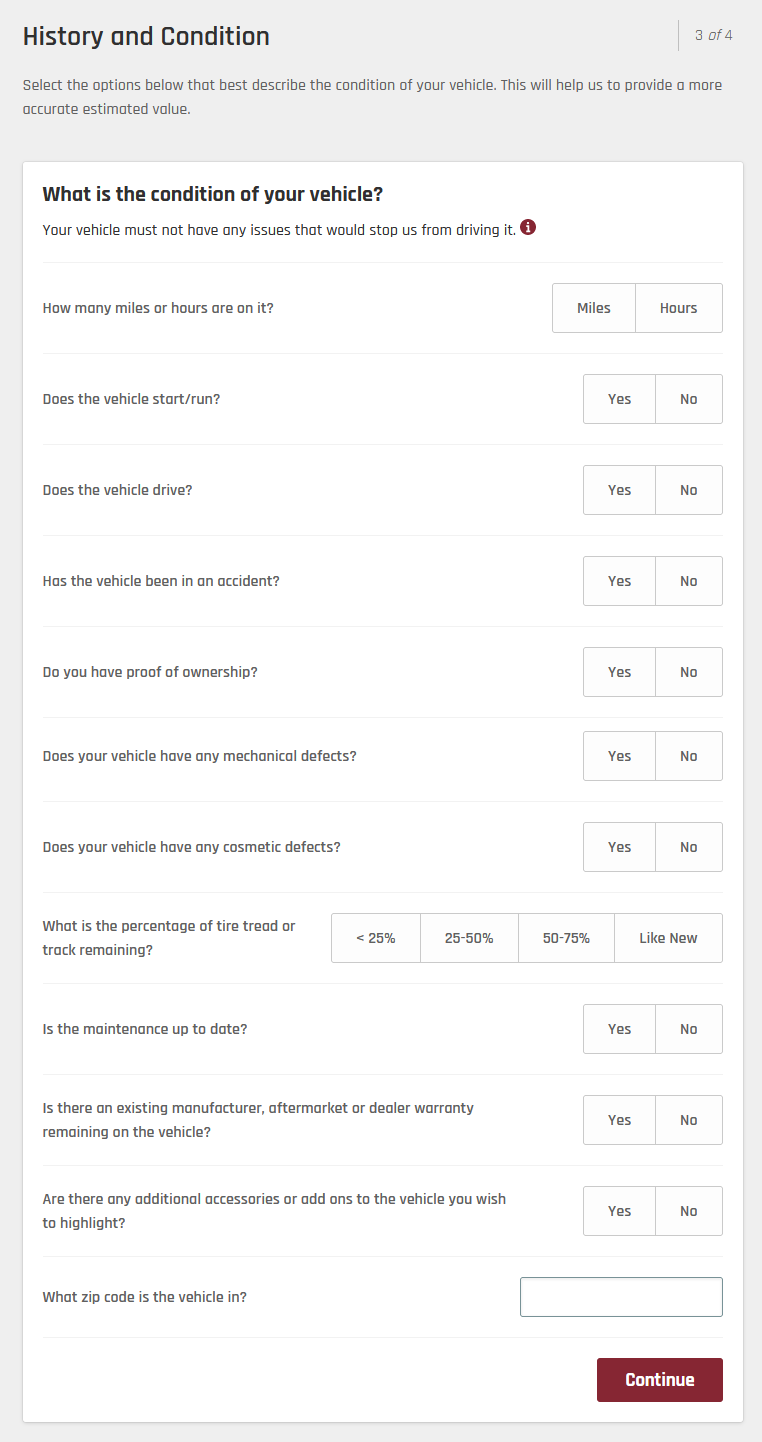Choose No for vehicle starts/runs
The image size is (762, 1442).
point(688,399)
